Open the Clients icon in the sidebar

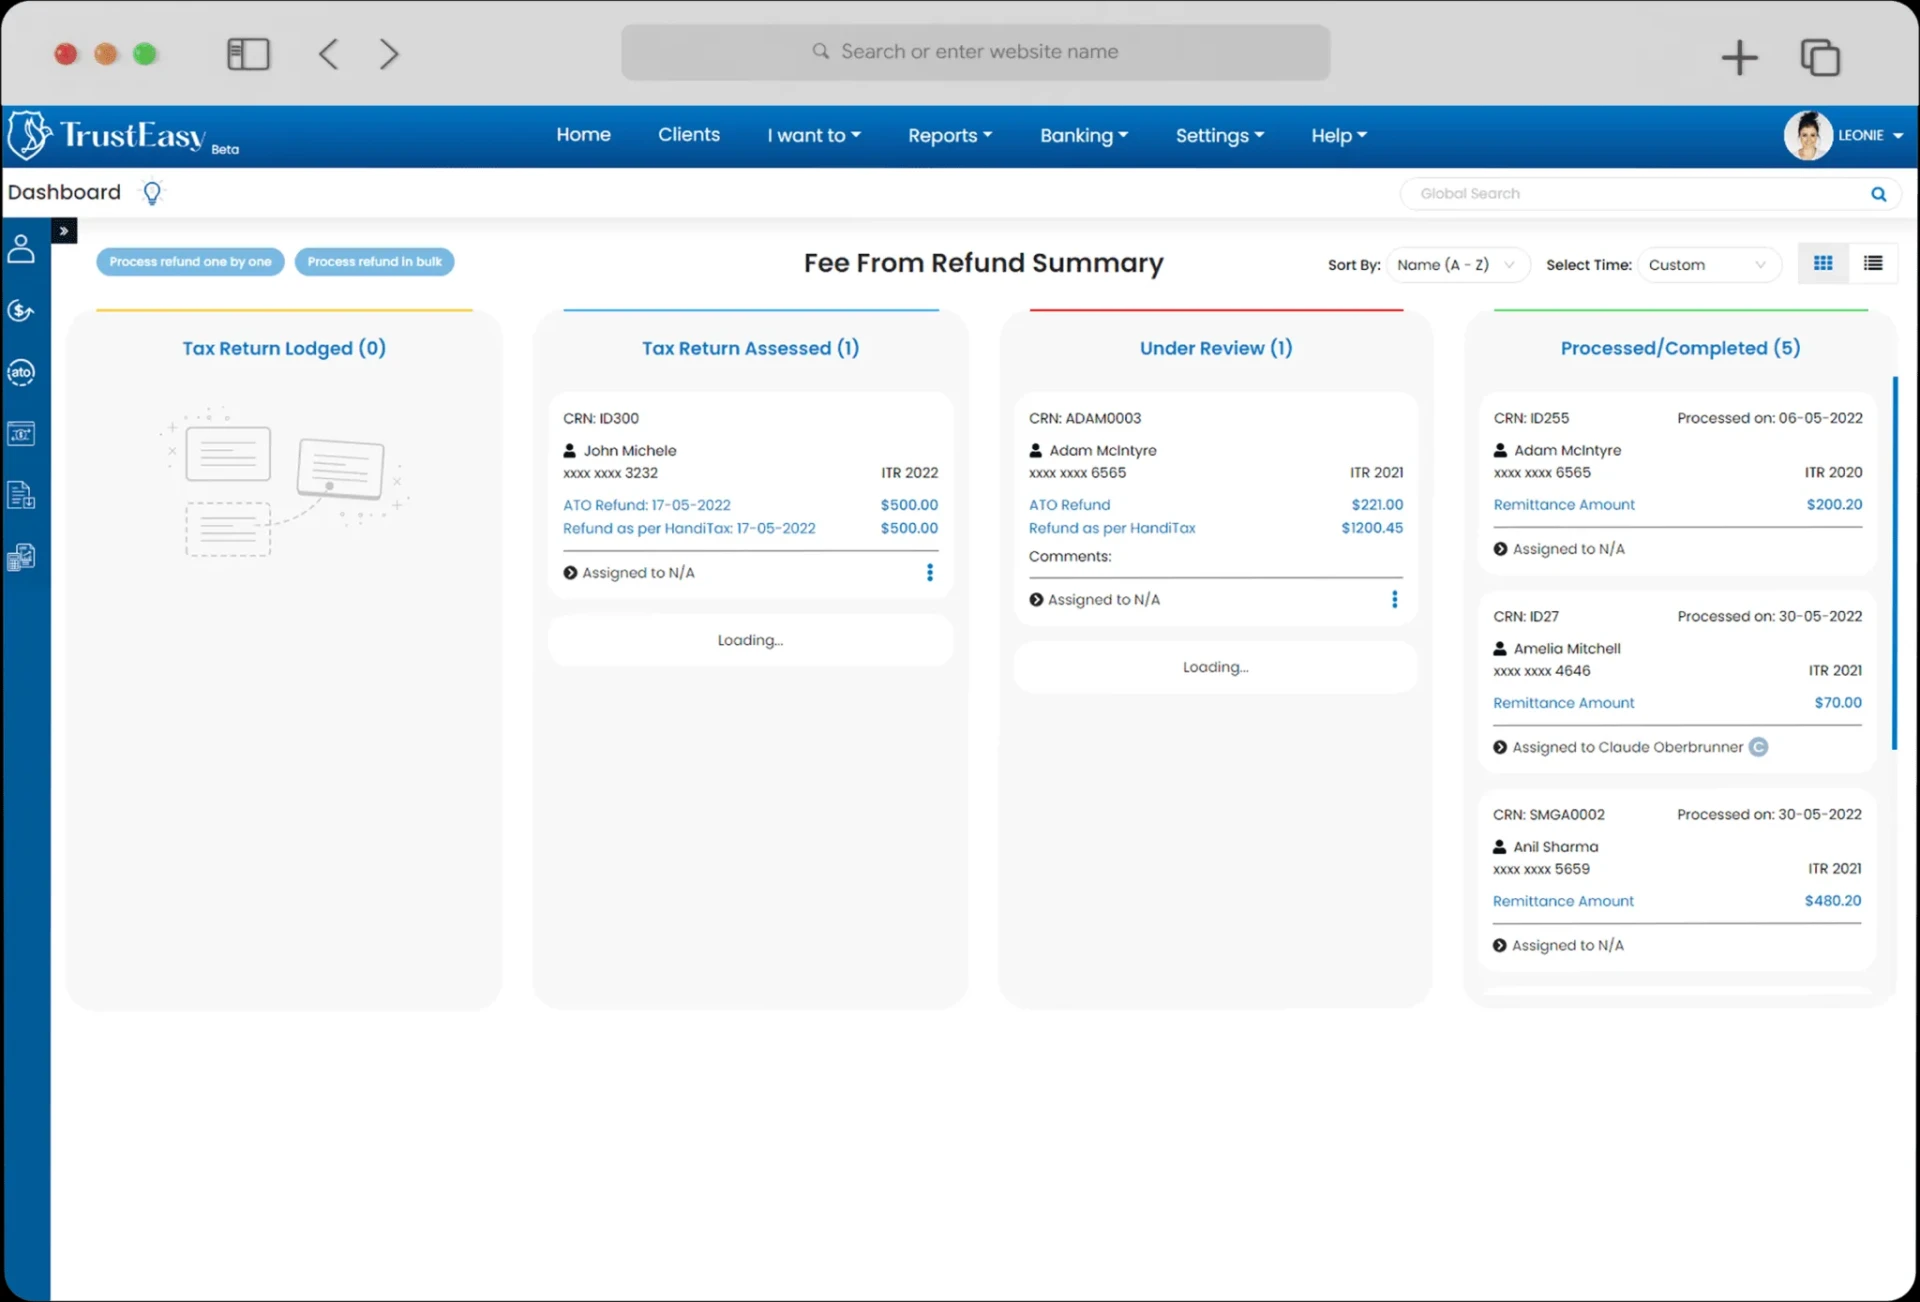tap(21, 249)
